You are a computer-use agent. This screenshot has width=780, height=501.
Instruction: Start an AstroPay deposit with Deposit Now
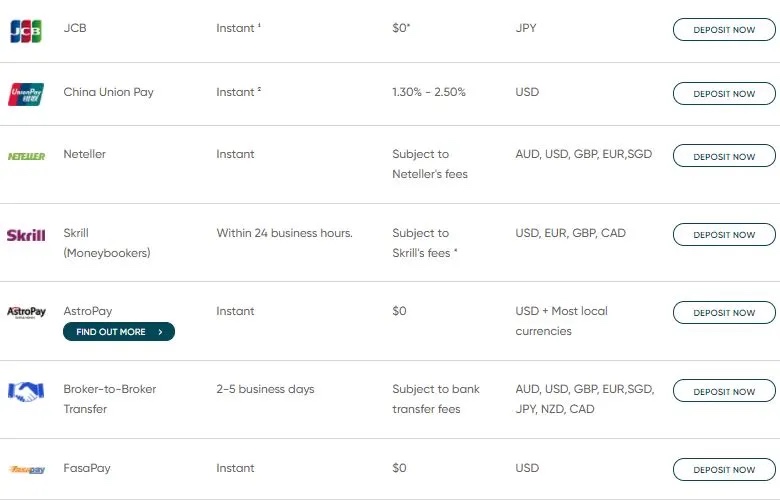click(x=724, y=312)
